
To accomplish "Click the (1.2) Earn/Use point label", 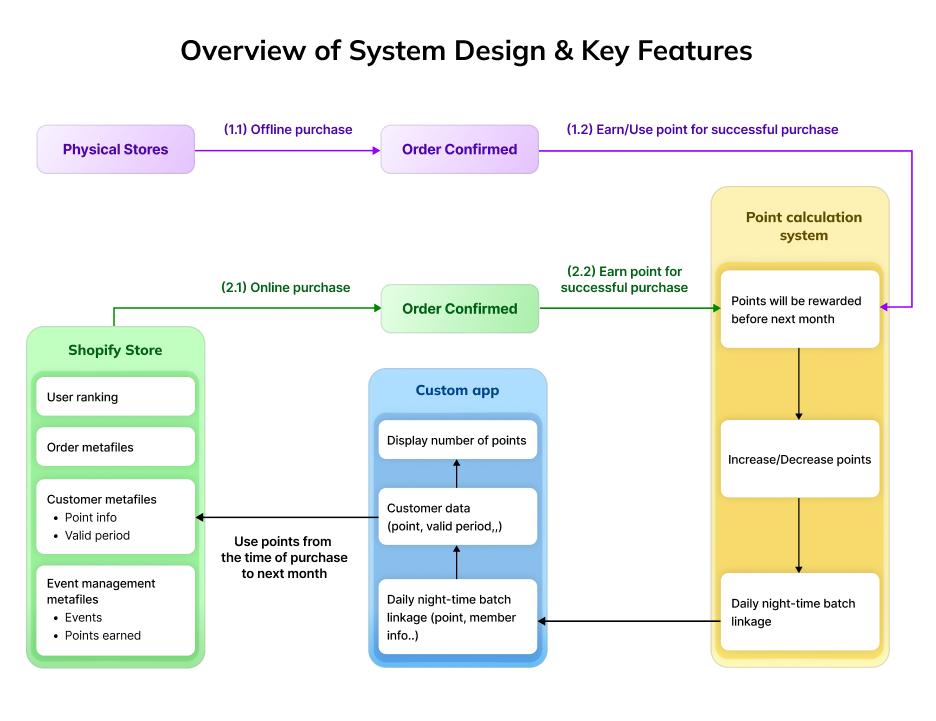I will 702,130.
